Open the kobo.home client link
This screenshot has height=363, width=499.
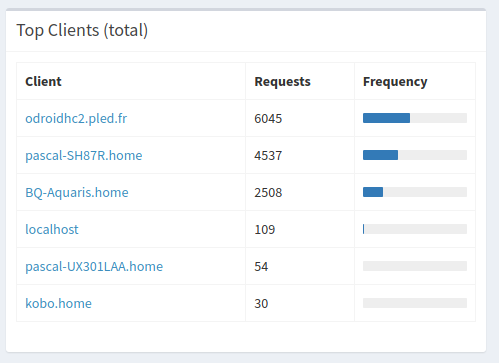(58, 303)
